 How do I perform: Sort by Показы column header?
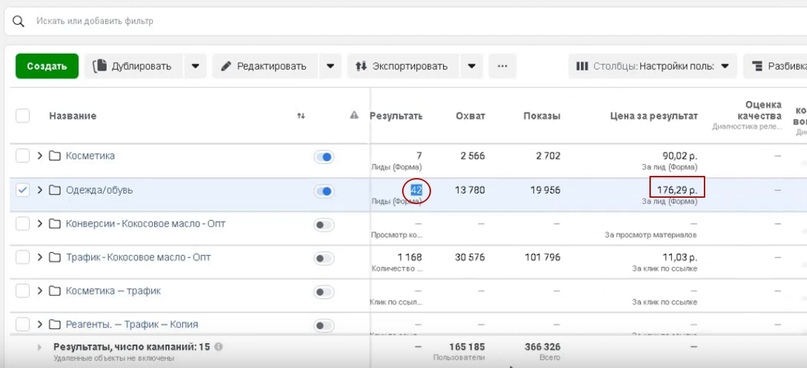[542, 116]
